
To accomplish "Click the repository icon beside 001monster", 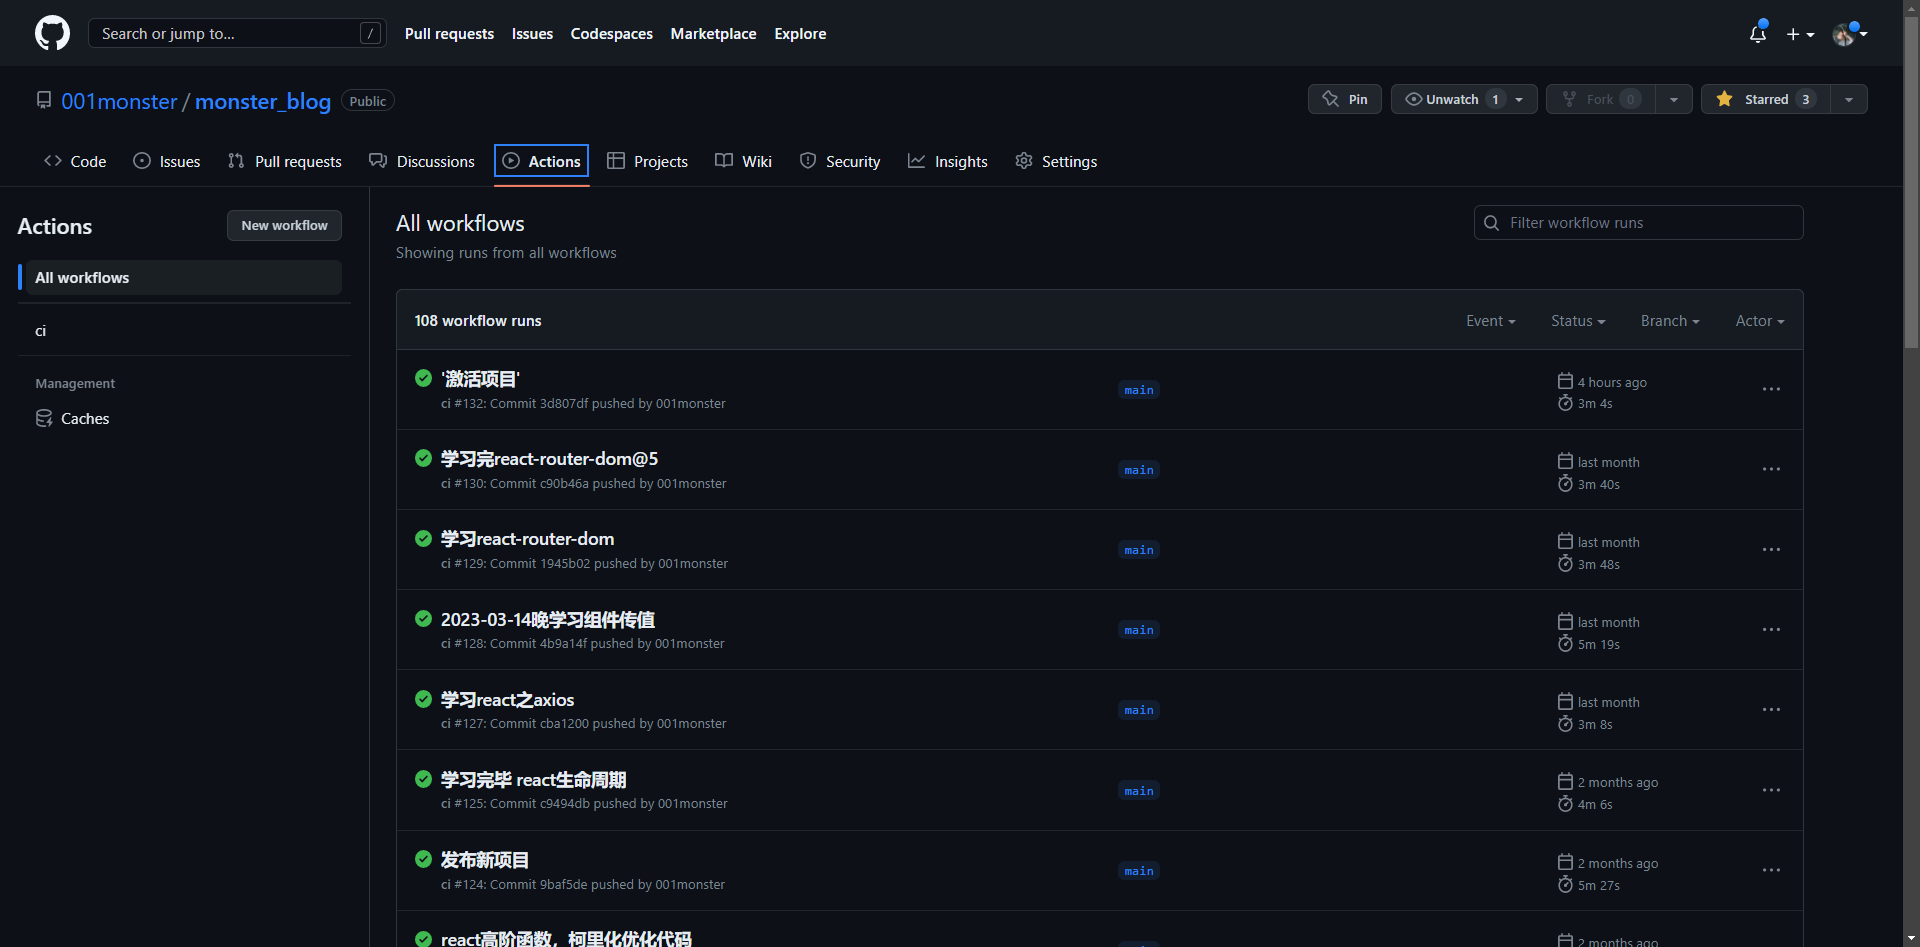I will tap(44, 100).
